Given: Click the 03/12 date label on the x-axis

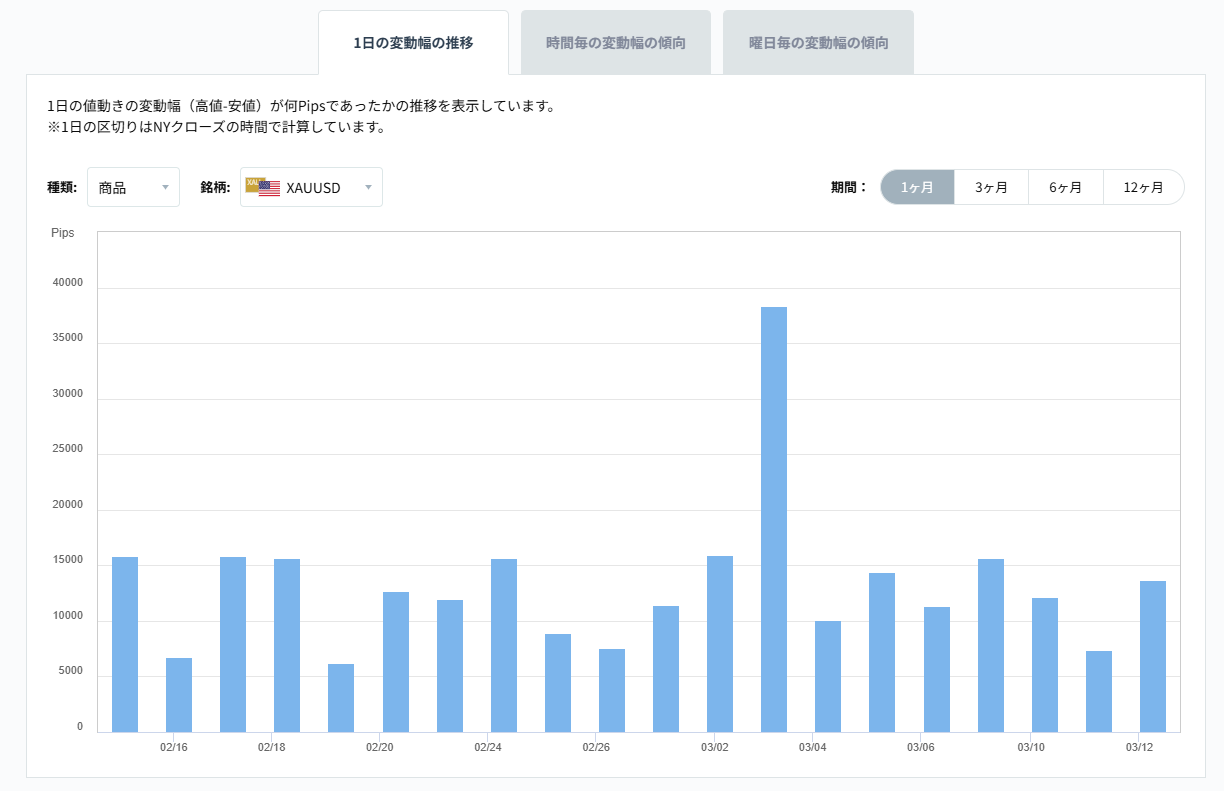Looking at the screenshot, I should click(x=1137, y=747).
